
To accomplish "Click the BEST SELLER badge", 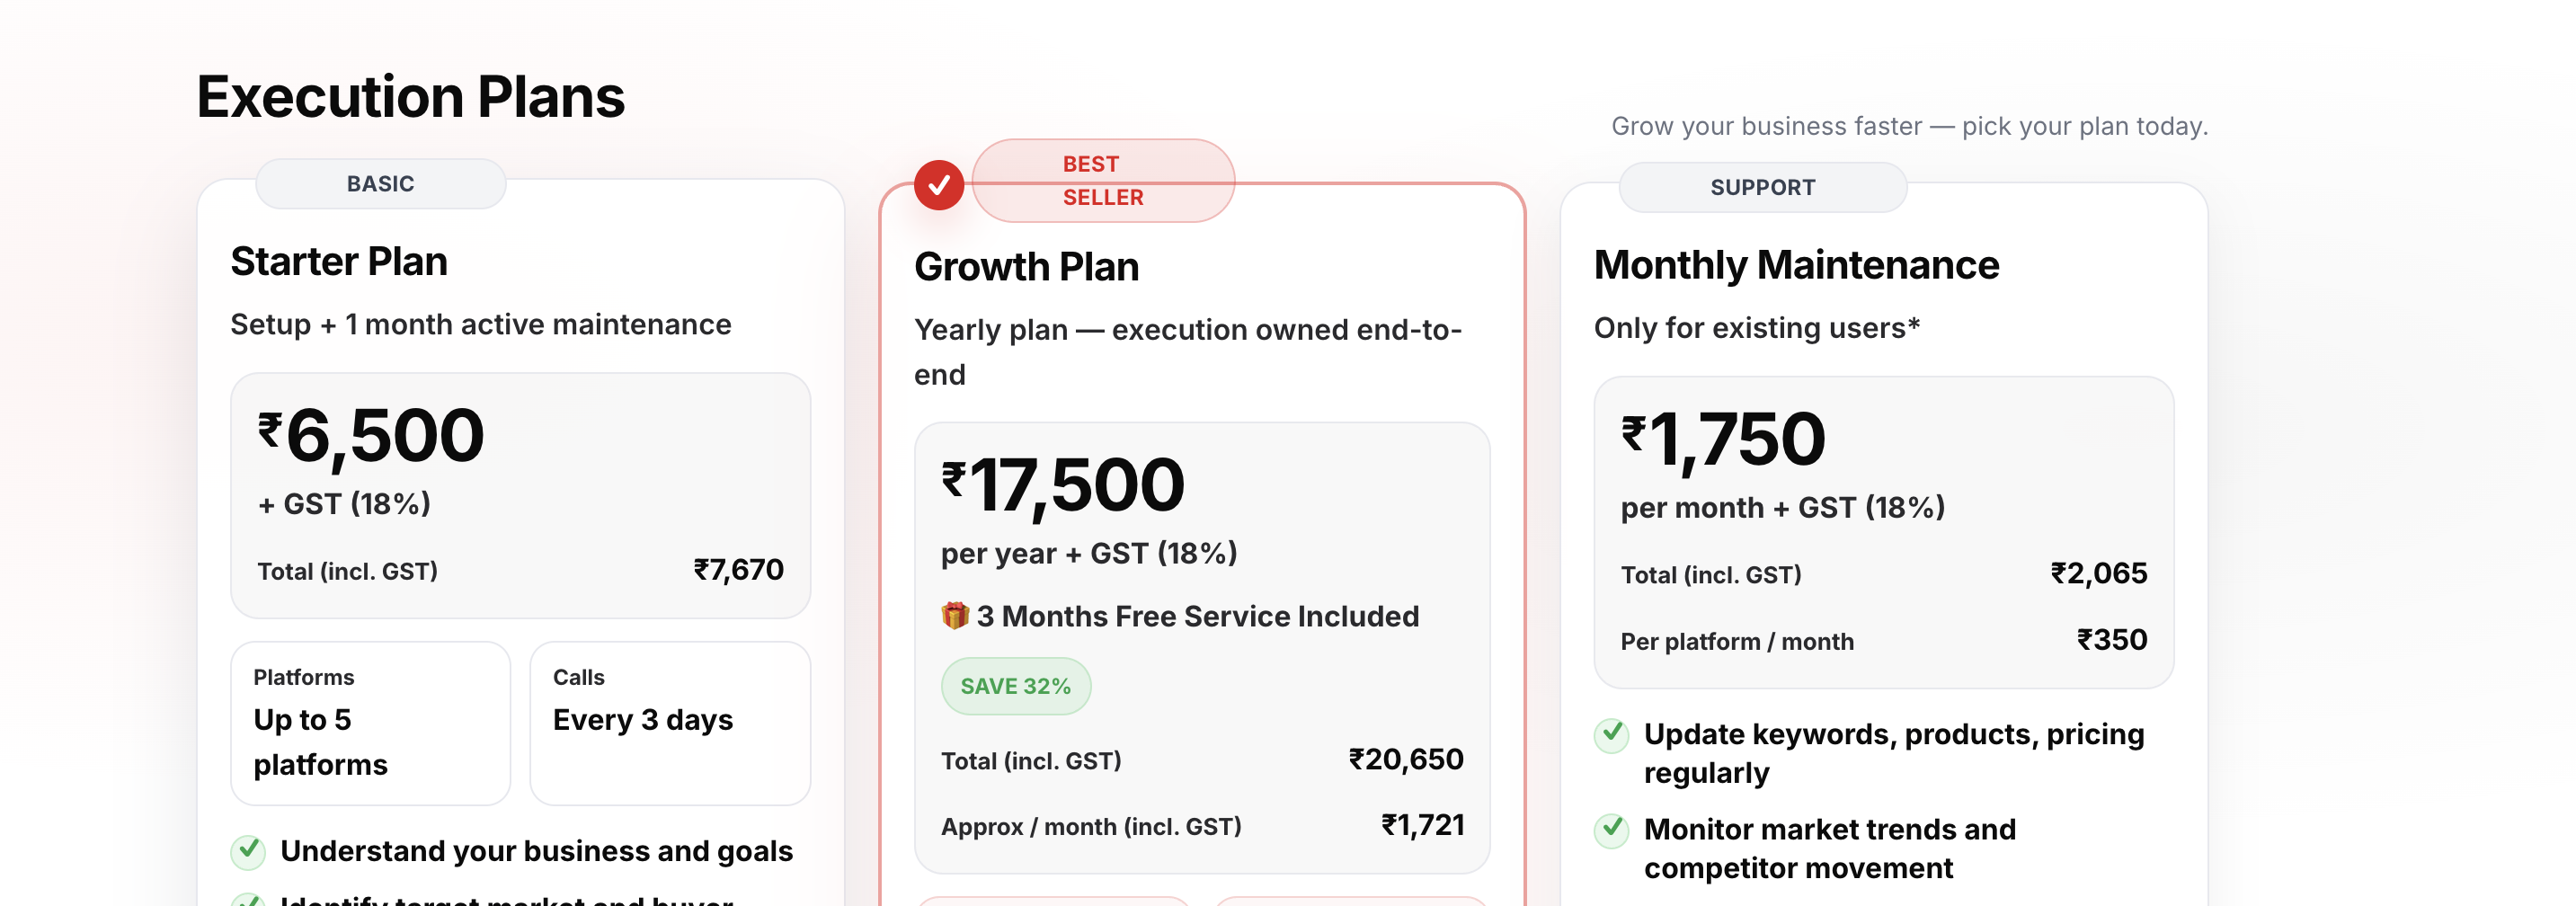I will 1102,181.
